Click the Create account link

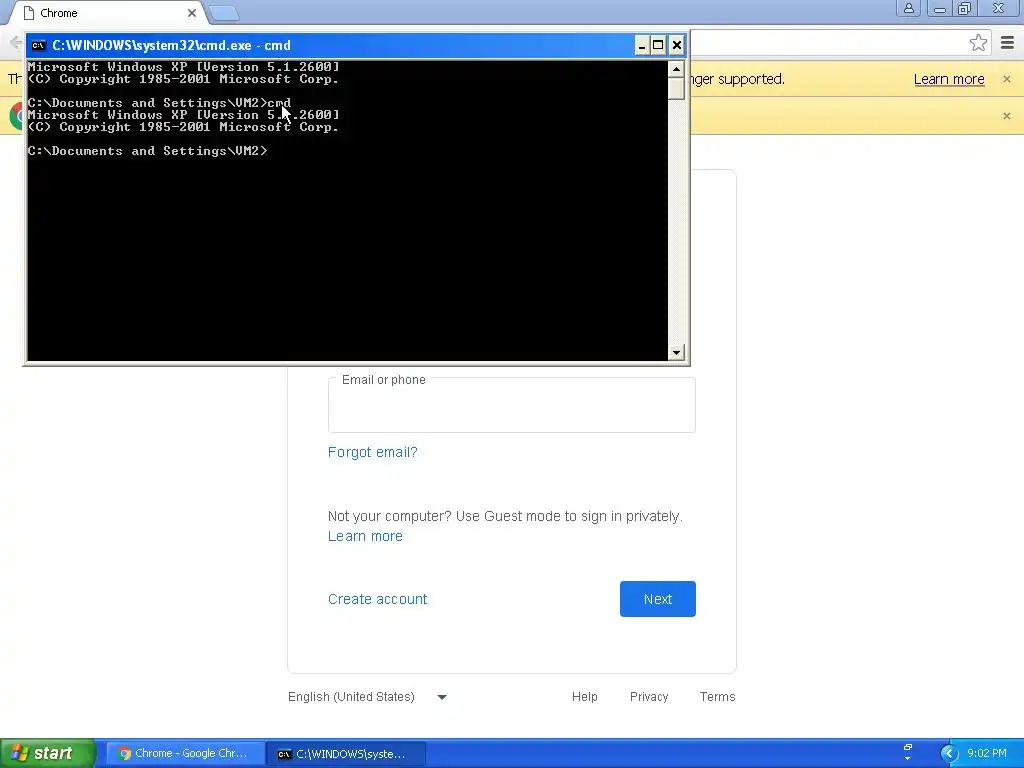click(x=377, y=599)
